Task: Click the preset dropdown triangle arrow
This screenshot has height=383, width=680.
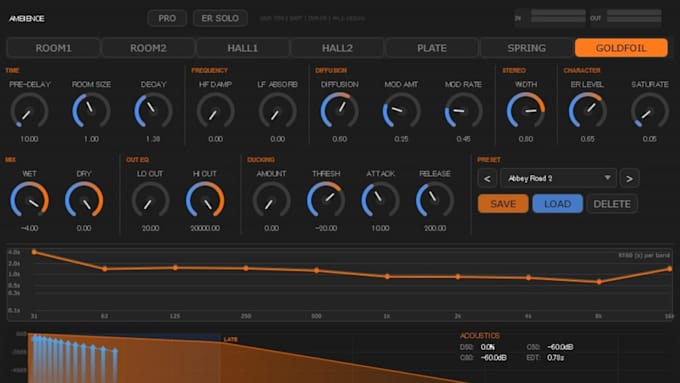Action: pyautogui.click(x=608, y=178)
